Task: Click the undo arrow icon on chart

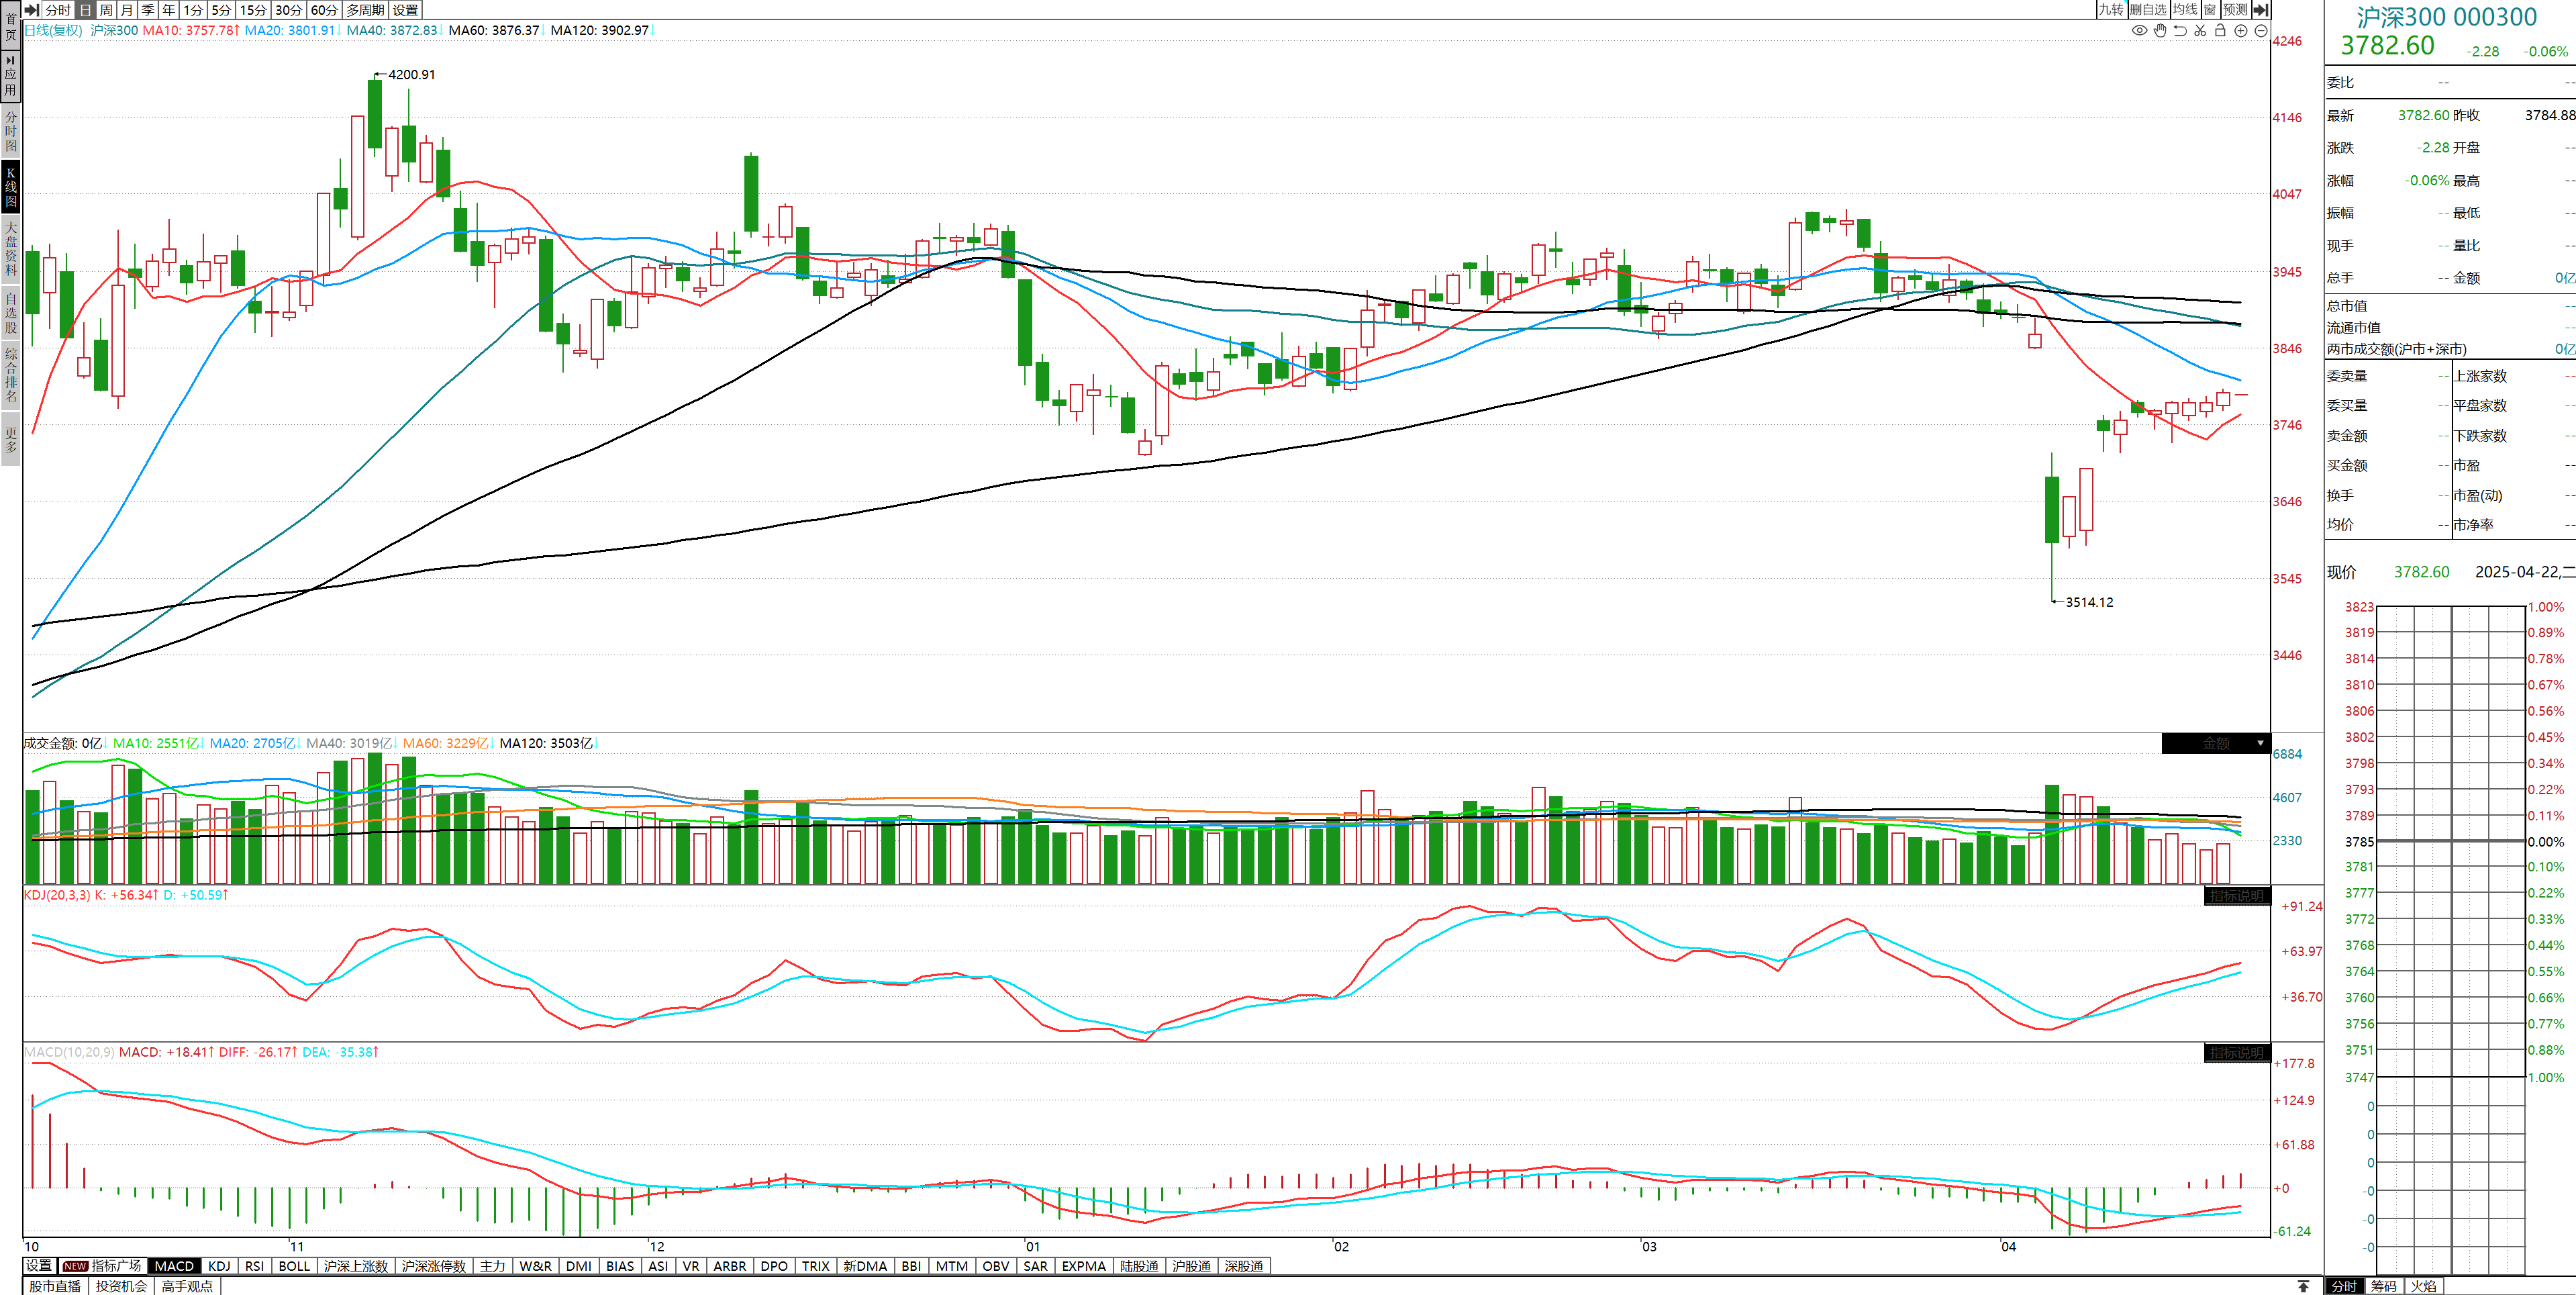Action: pos(2180,31)
